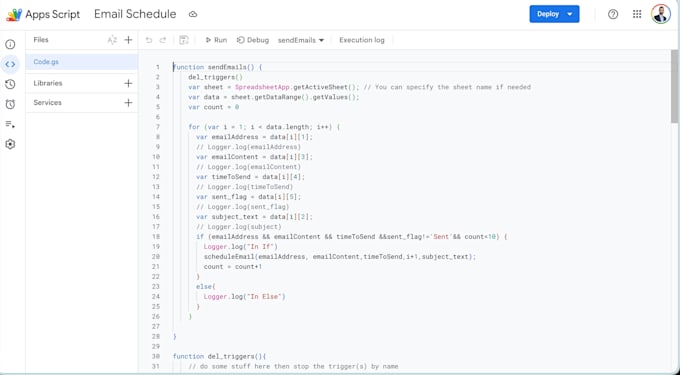Click the cloud save status icon
Image resolution: width=680 pixels, height=375 pixels.
193,14
